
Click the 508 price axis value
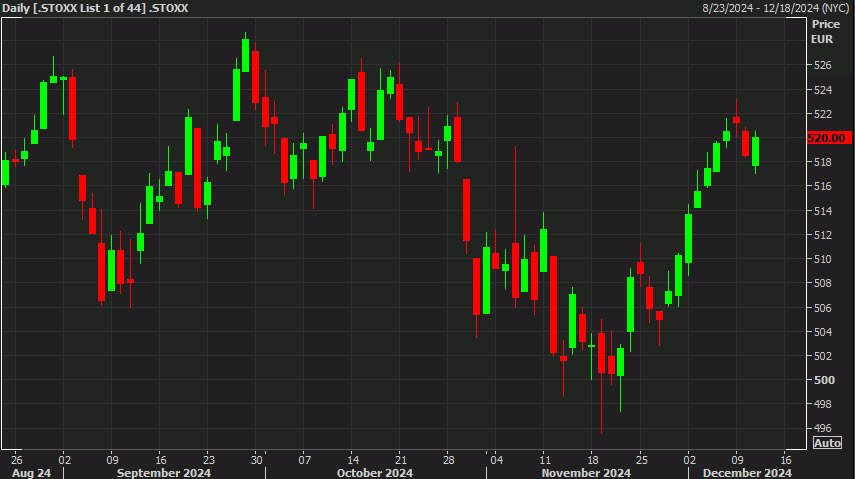822,283
